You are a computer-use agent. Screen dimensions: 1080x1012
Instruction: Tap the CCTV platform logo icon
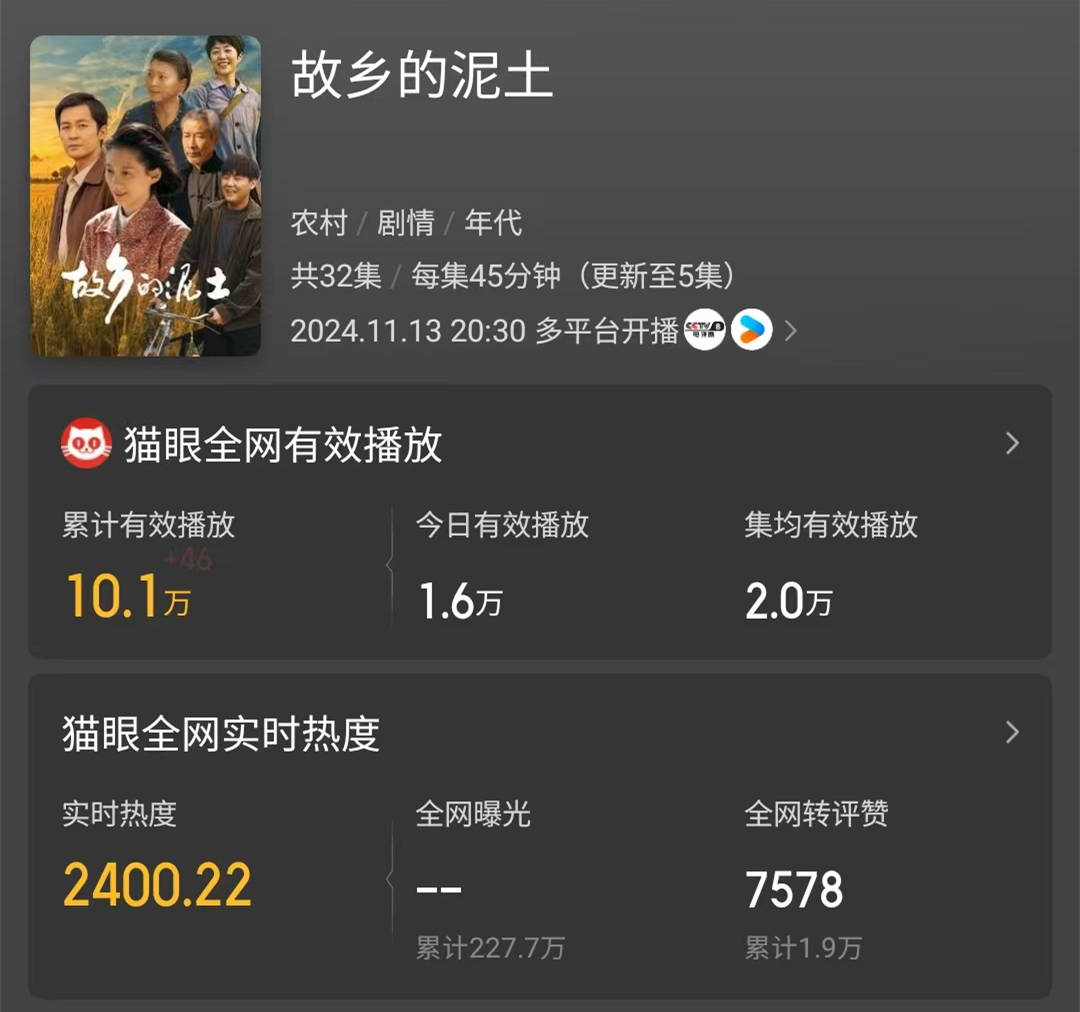tap(704, 330)
